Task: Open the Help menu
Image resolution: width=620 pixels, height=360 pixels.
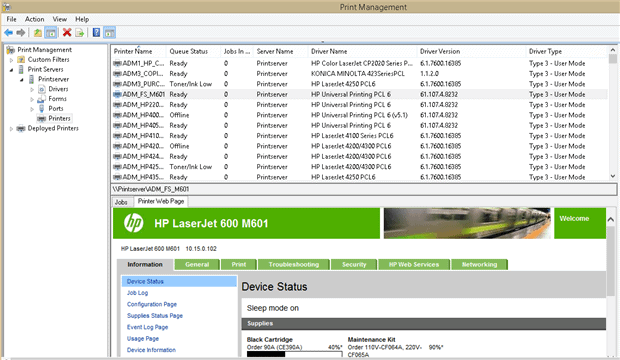Action: click(x=82, y=19)
